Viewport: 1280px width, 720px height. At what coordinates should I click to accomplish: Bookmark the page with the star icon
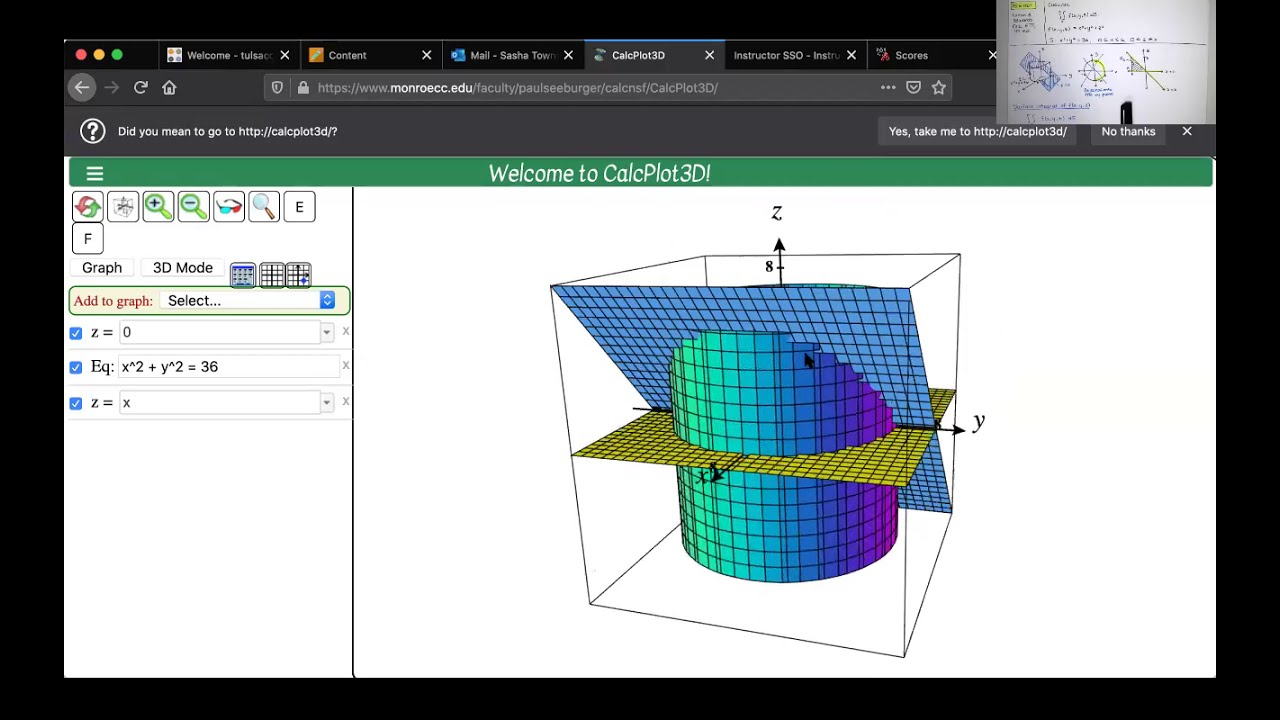click(x=939, y=88)
